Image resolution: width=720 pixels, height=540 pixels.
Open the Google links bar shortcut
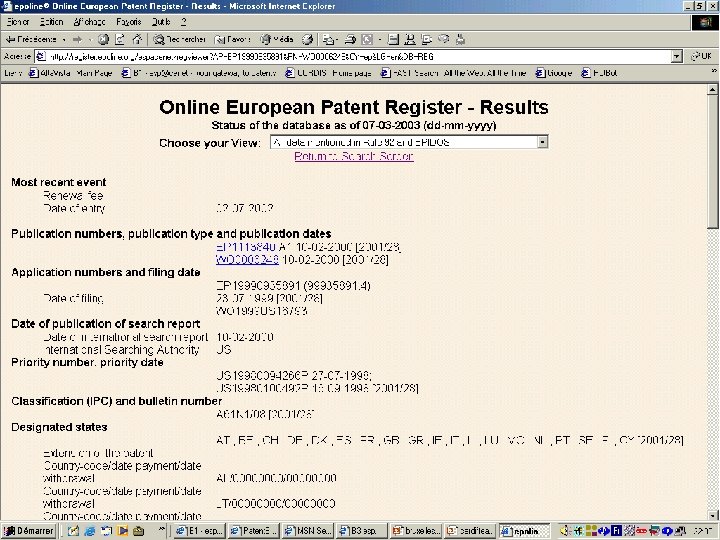click(554, 73)
